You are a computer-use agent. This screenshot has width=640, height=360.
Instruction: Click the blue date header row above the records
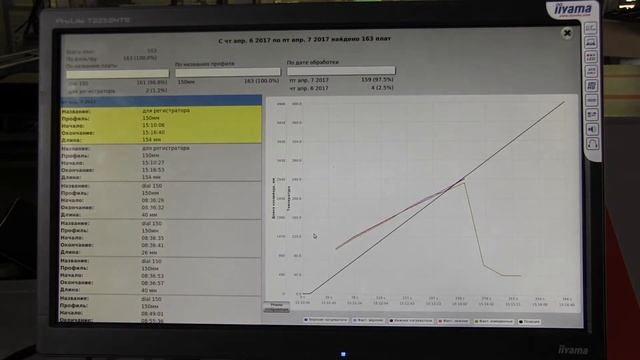pyautogui.click(x=161, y=101)
